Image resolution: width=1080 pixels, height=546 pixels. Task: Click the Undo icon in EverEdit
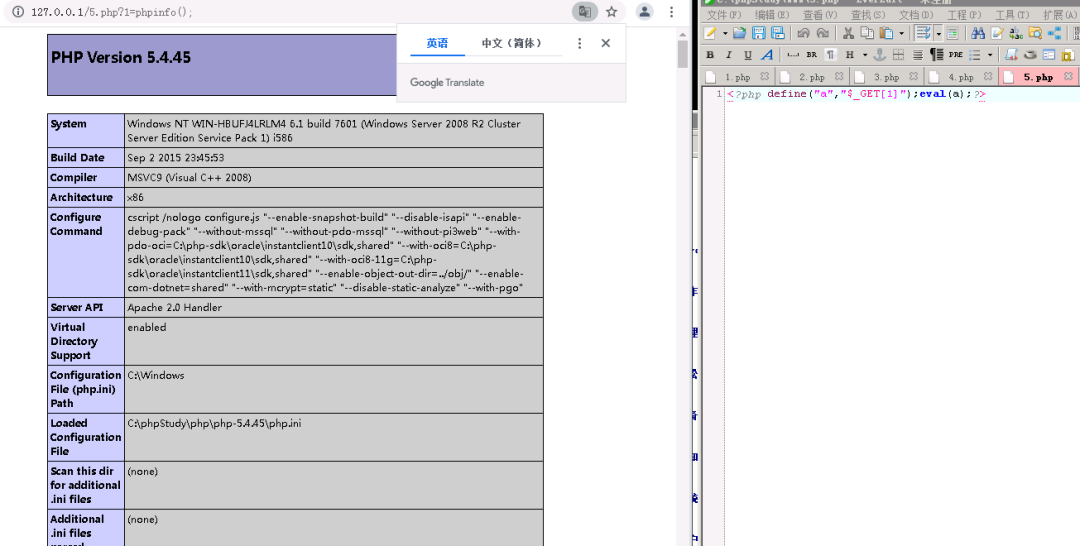pyautogui.click(x=803, y=33)
